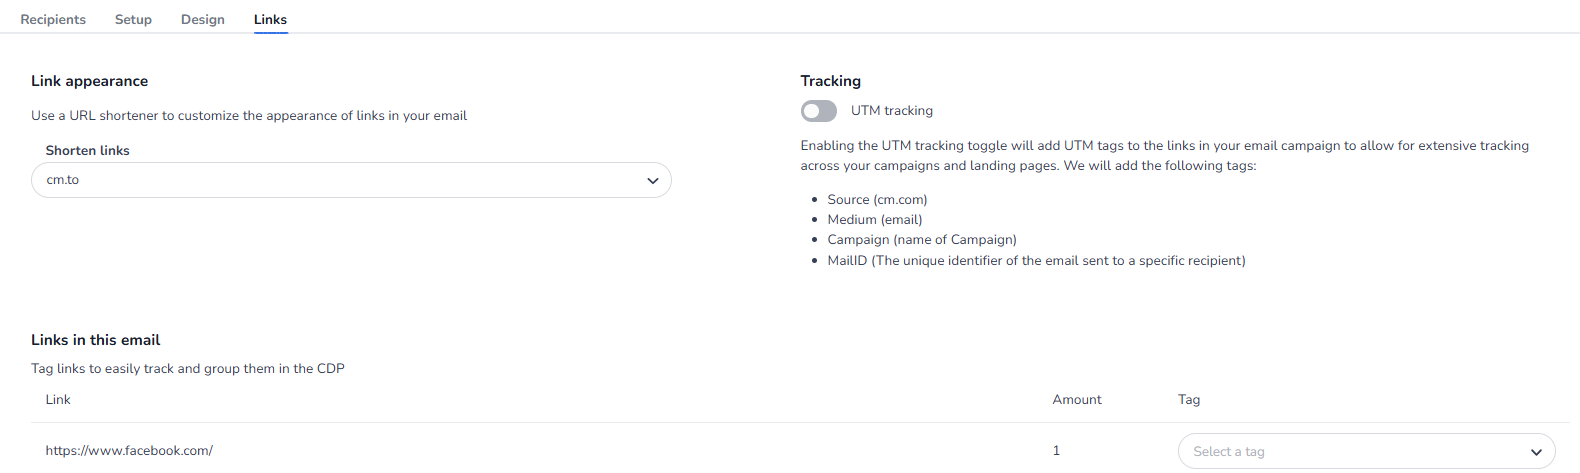Viewport: 1580px width, 473px height.
Task: Go to the Design tab
Action: point(203,19)
